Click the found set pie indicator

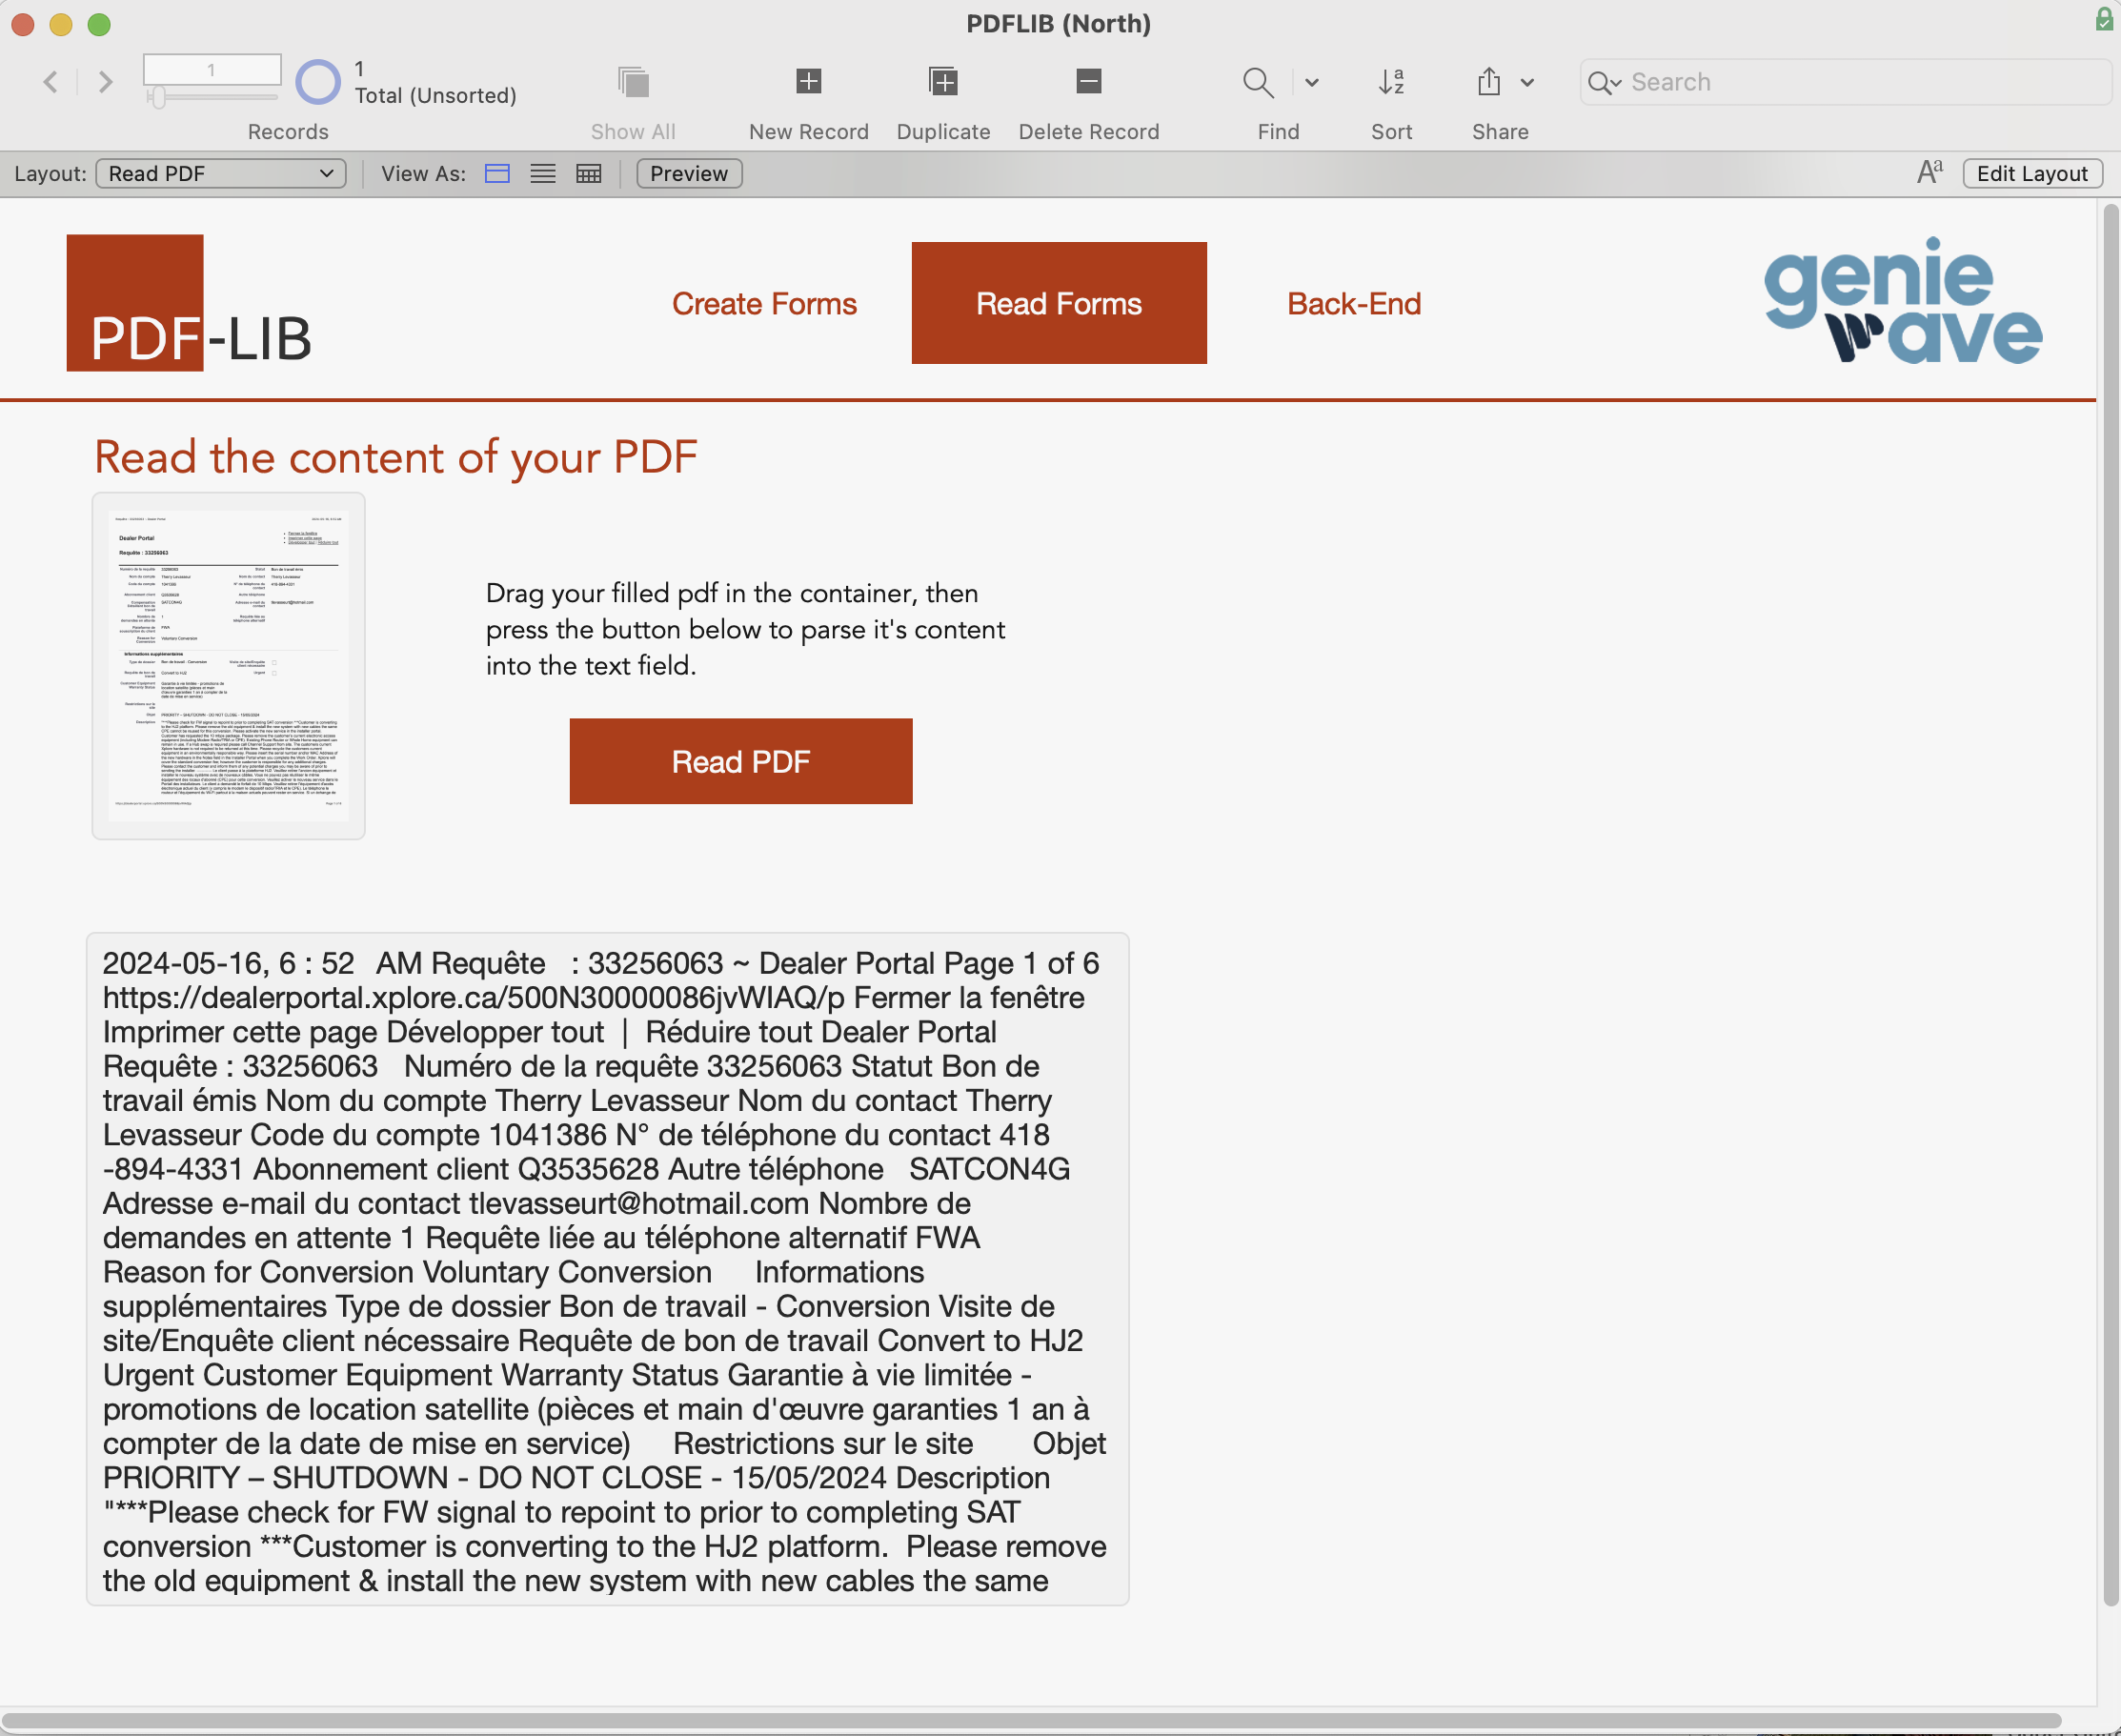[318, 81]
